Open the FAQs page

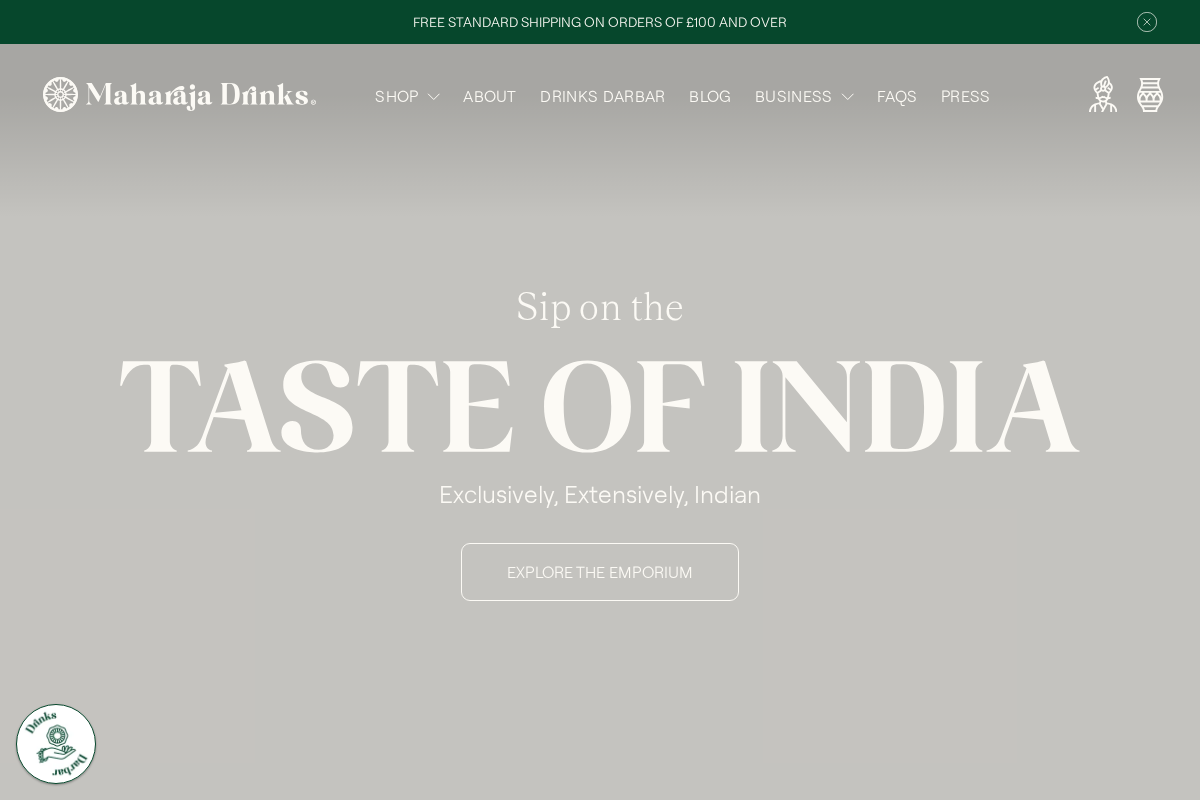coord(896,96)
